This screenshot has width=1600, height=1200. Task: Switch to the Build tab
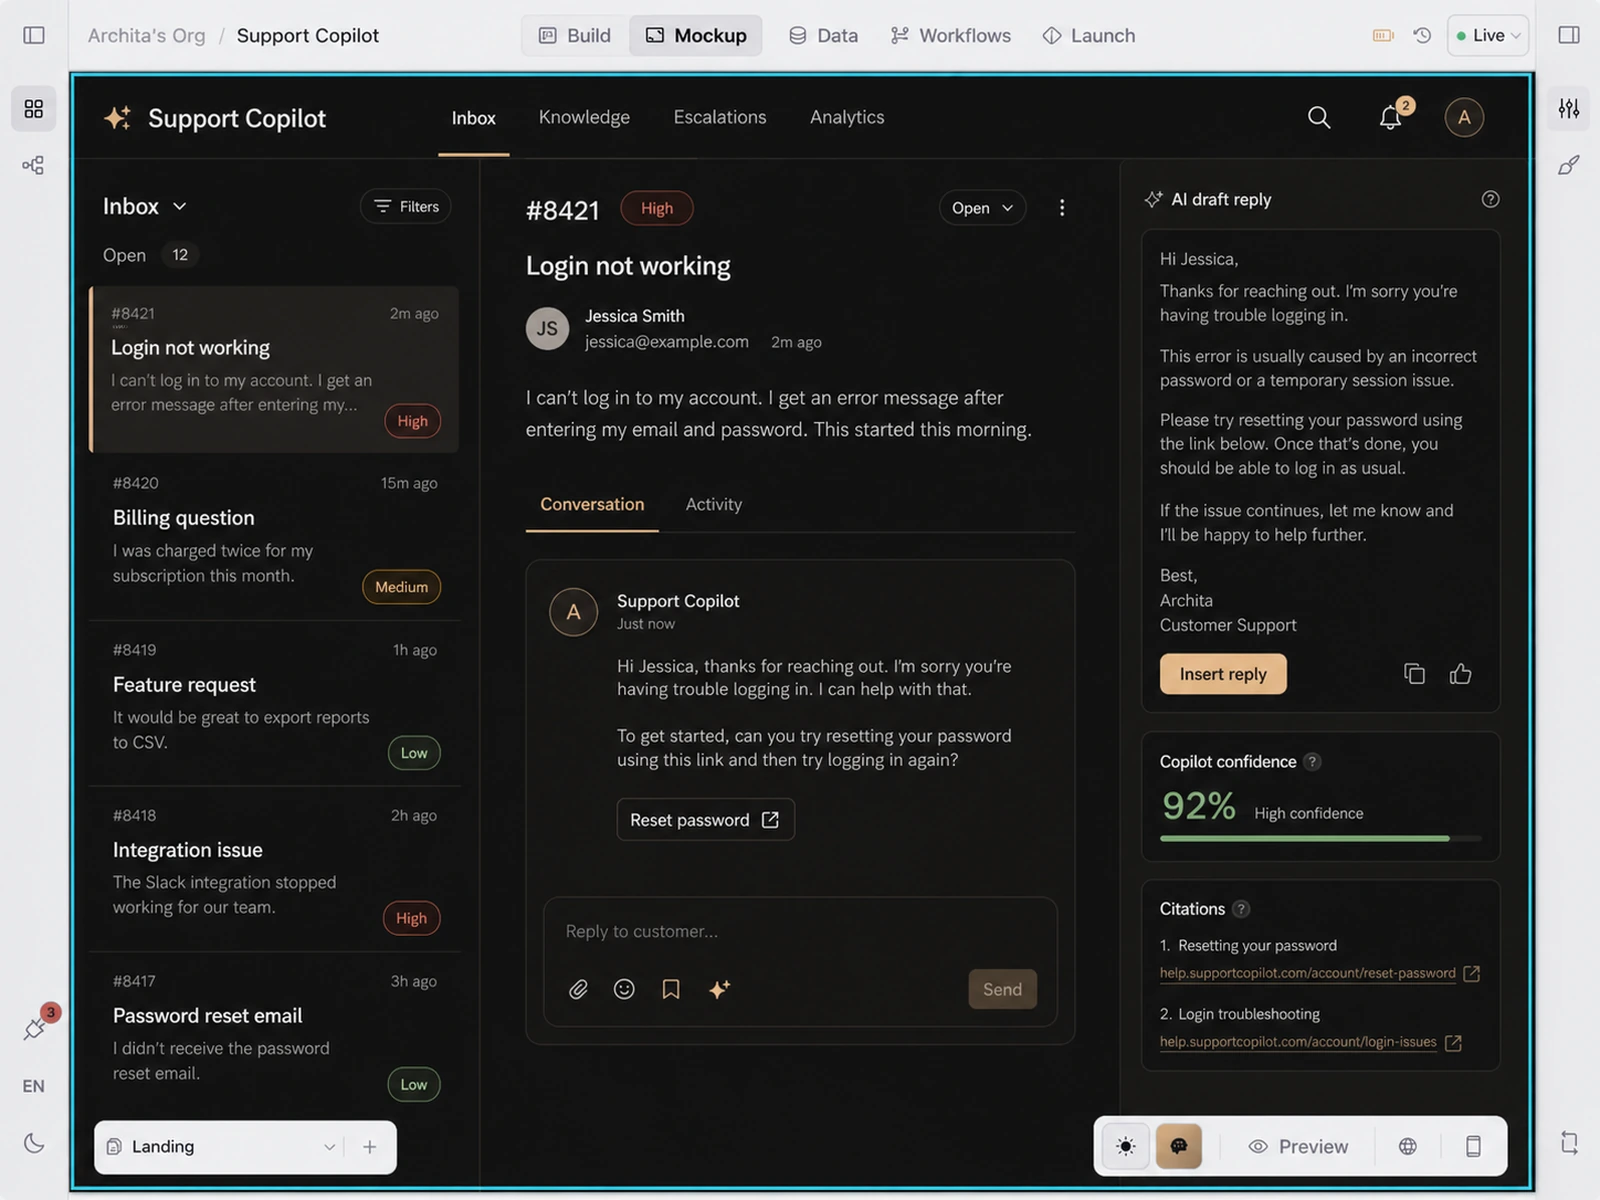pos(575,35)
